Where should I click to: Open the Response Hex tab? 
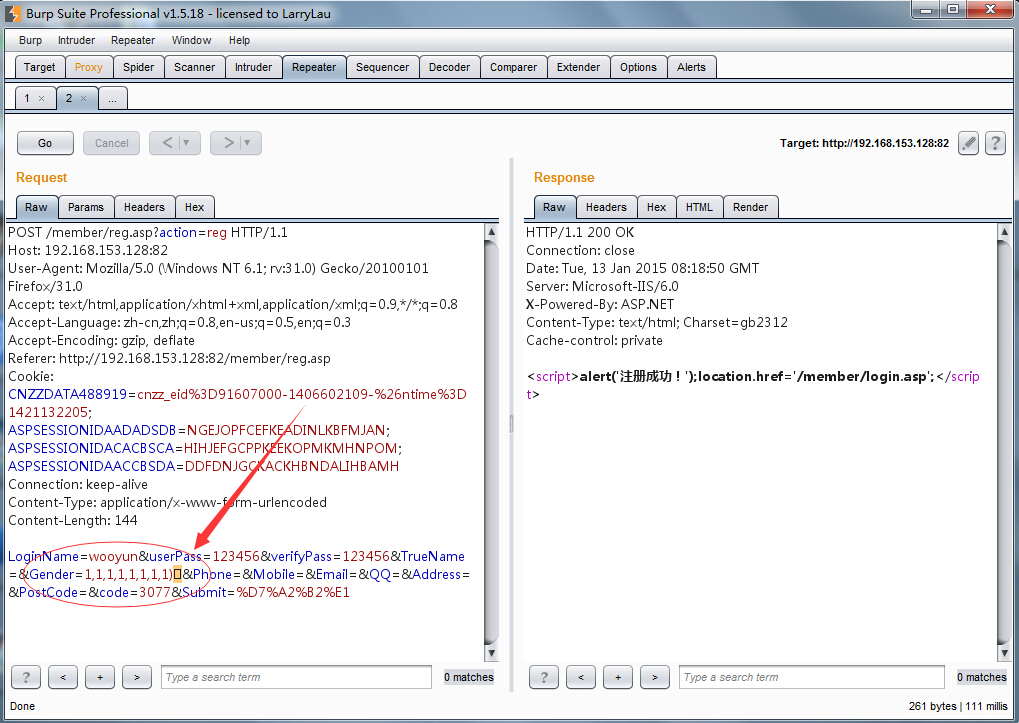coord(656,207)
